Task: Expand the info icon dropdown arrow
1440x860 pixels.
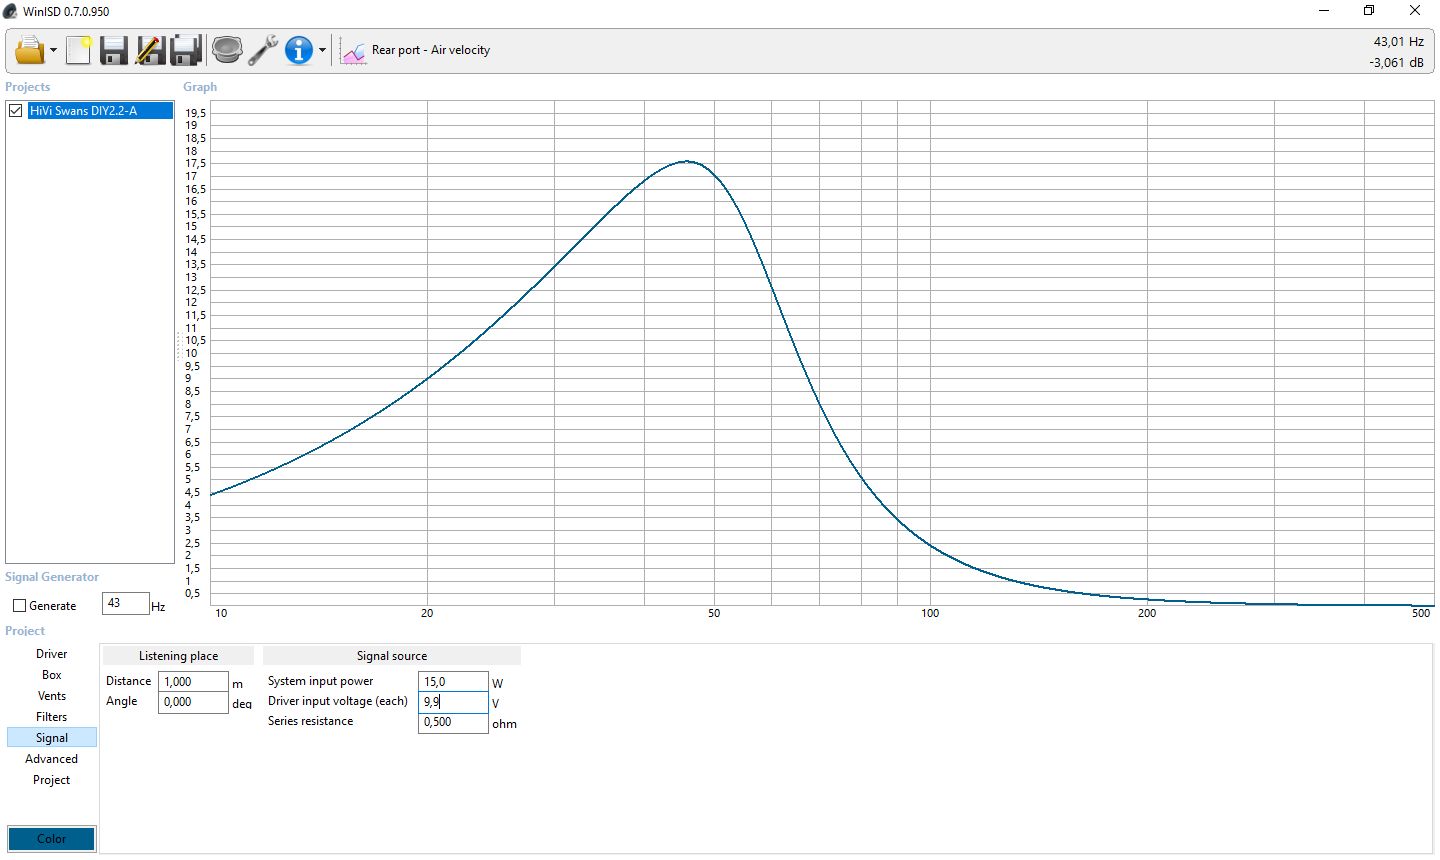Action: click(x=322, y=51)
